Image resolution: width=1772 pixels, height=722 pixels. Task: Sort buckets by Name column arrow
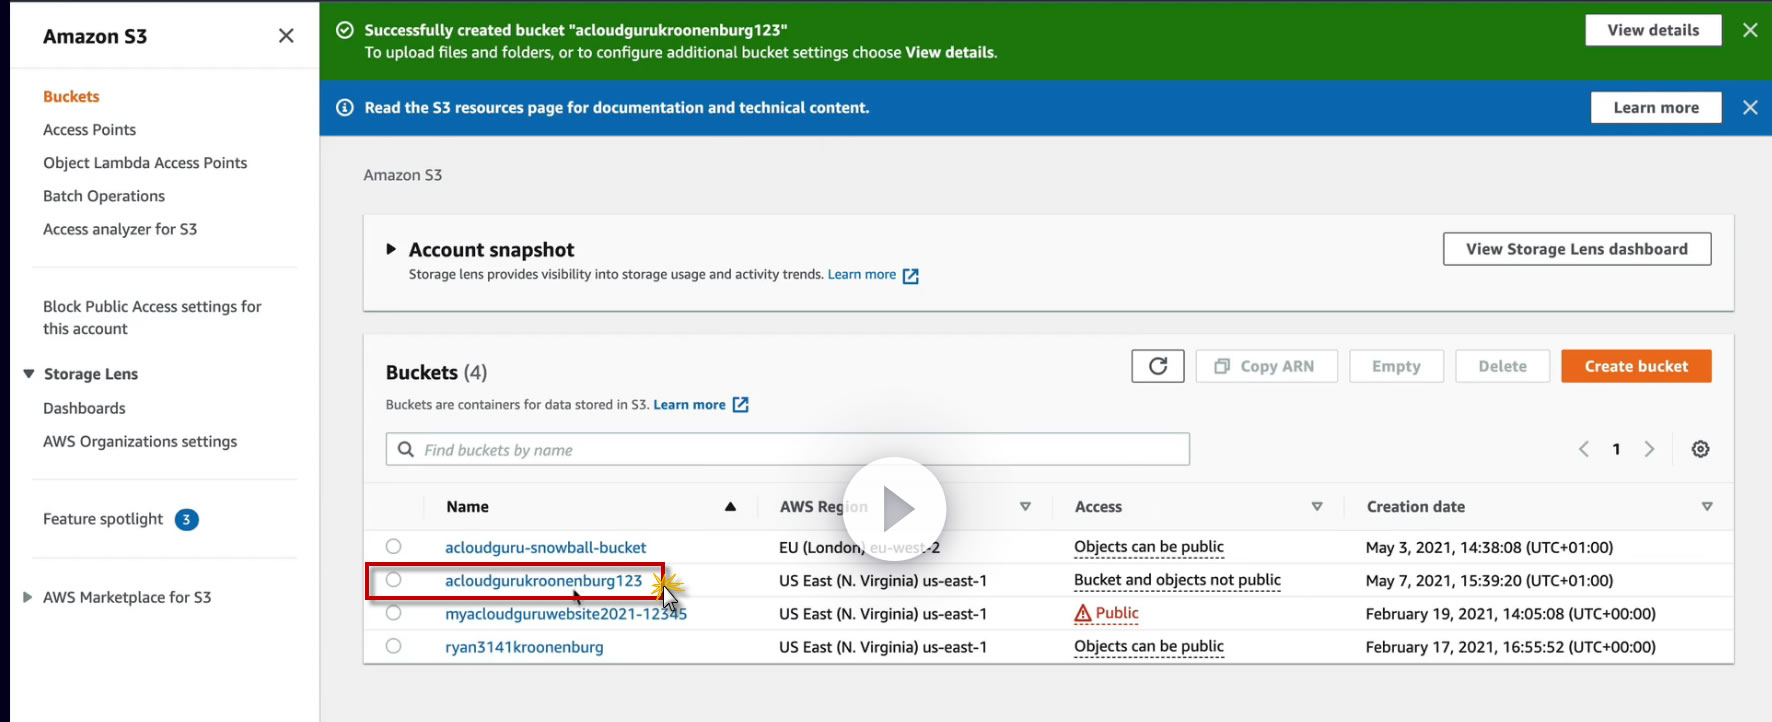(x=730, y=507)
